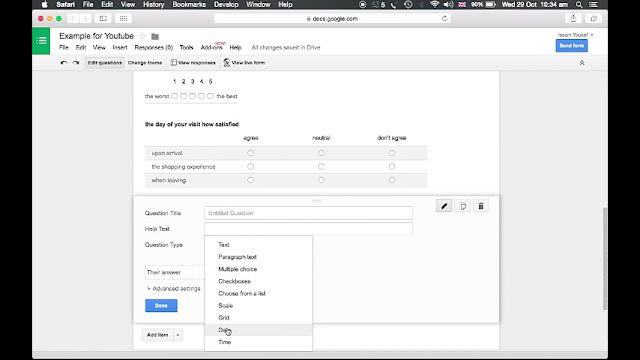Open the Forms File menu
Viewport: 640px width, 360px height.
click(x=64, y=47)
